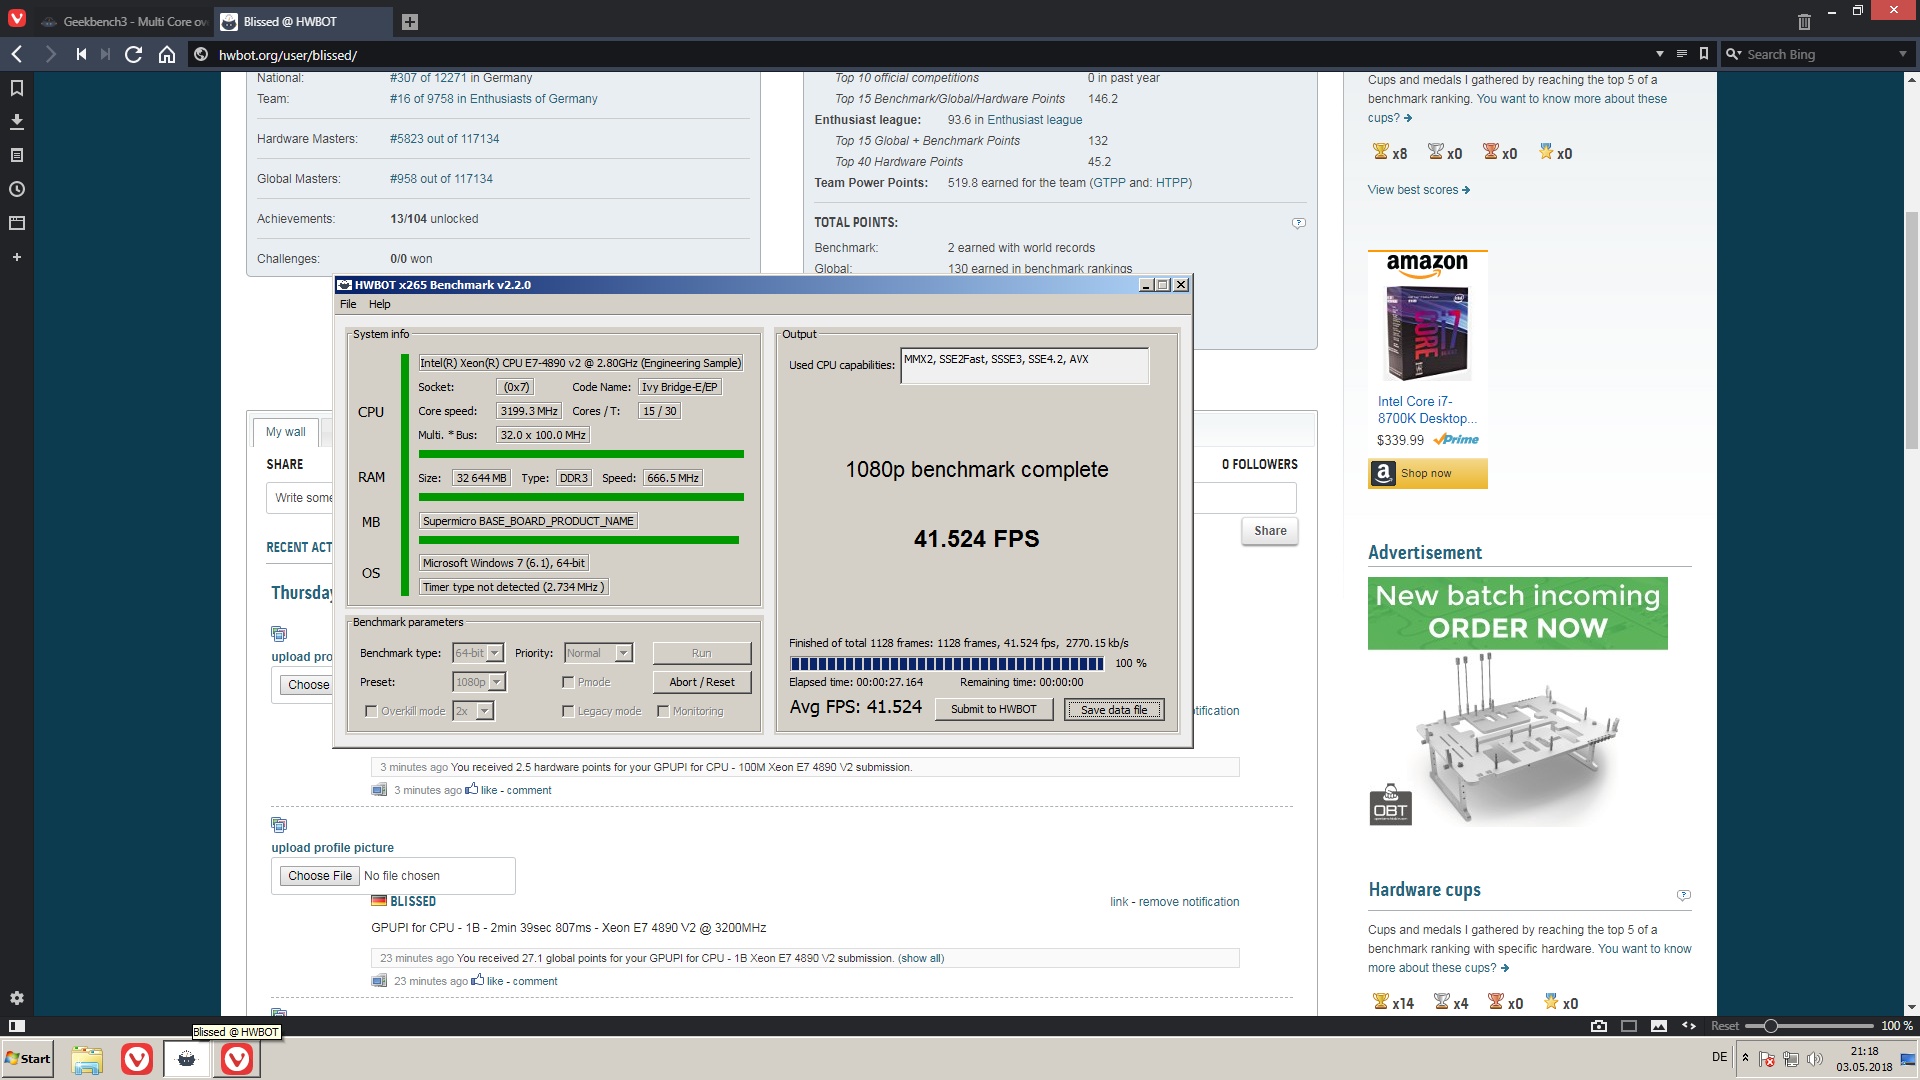Open the #958 out of 117134 Global Masters link
The image size is (1920, 1080).
click(441, 179)
